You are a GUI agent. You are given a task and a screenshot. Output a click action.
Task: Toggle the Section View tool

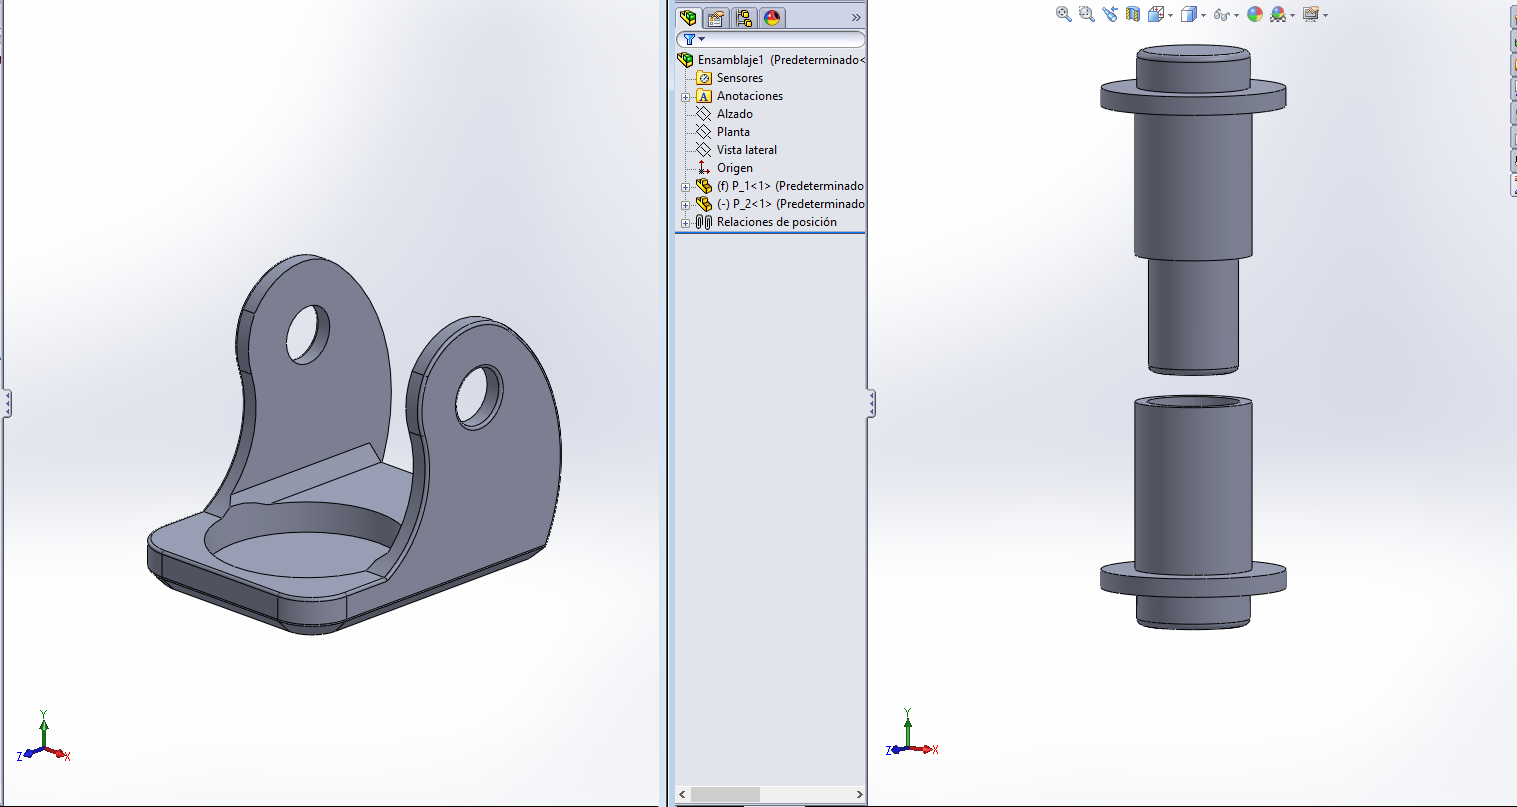pyautogui.click(x=1133, y=14)
